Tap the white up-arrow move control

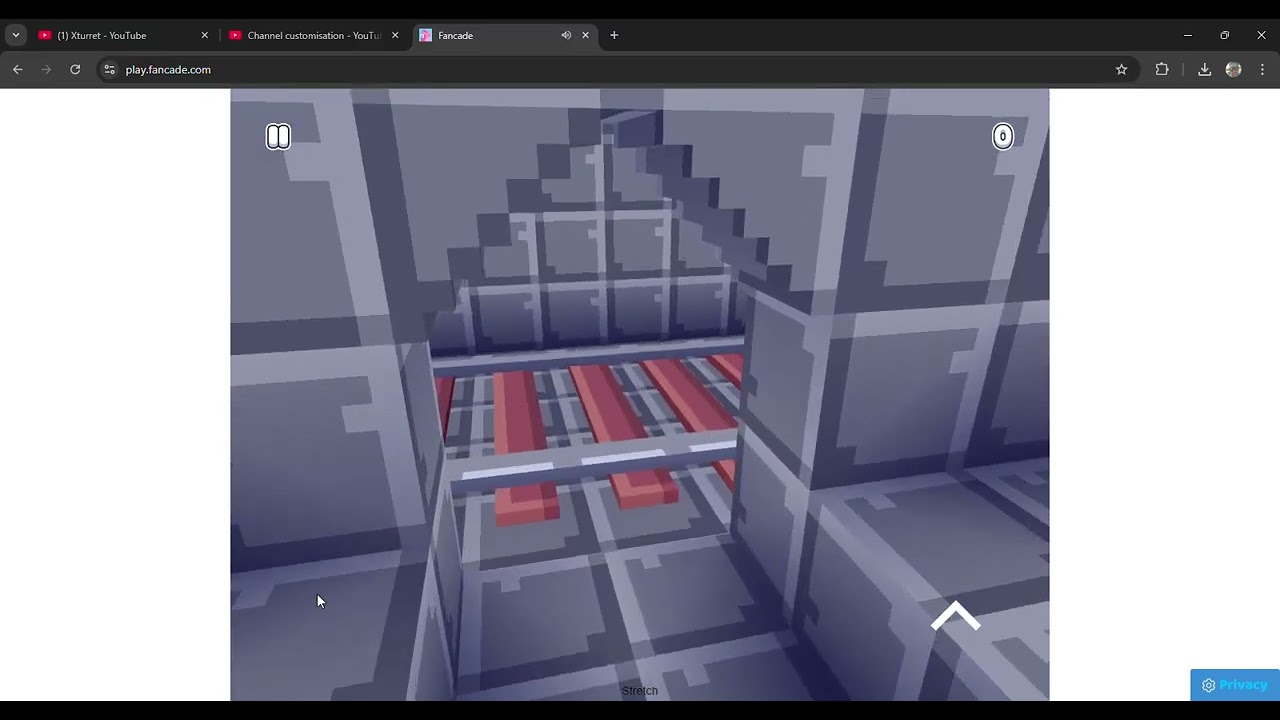(x=955, y=616)
